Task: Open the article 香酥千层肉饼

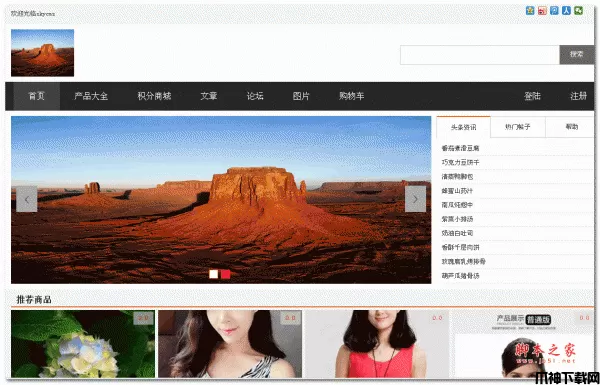Action: tap(460, 247)
